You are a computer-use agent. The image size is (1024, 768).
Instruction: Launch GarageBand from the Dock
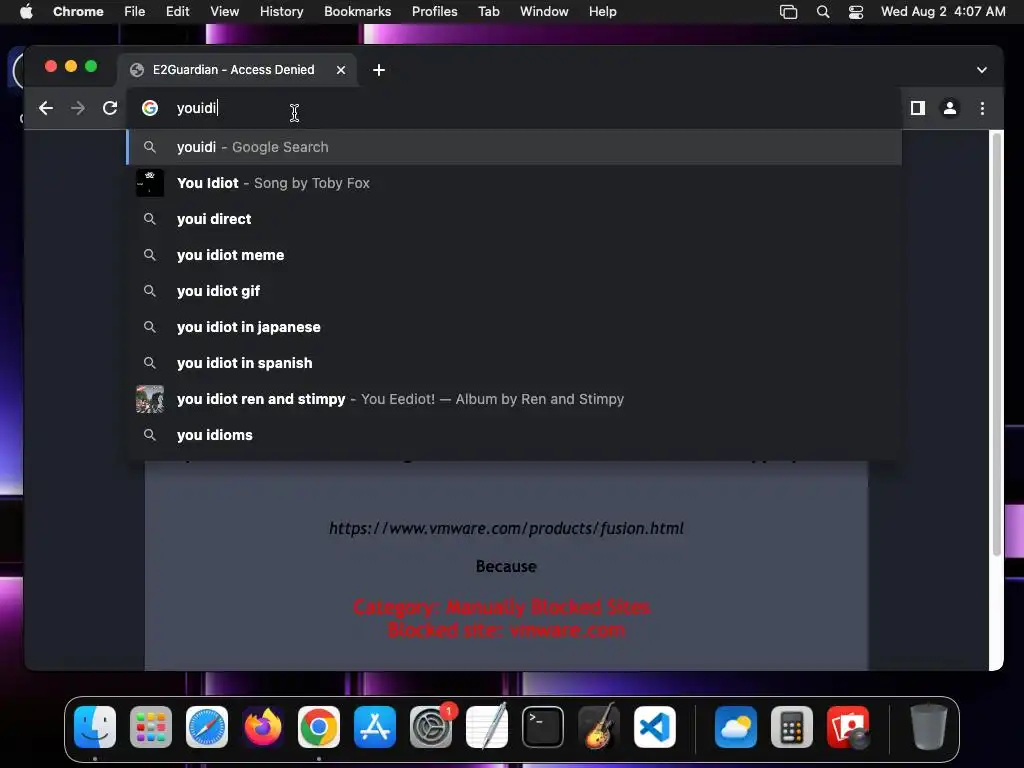point(599,727)
